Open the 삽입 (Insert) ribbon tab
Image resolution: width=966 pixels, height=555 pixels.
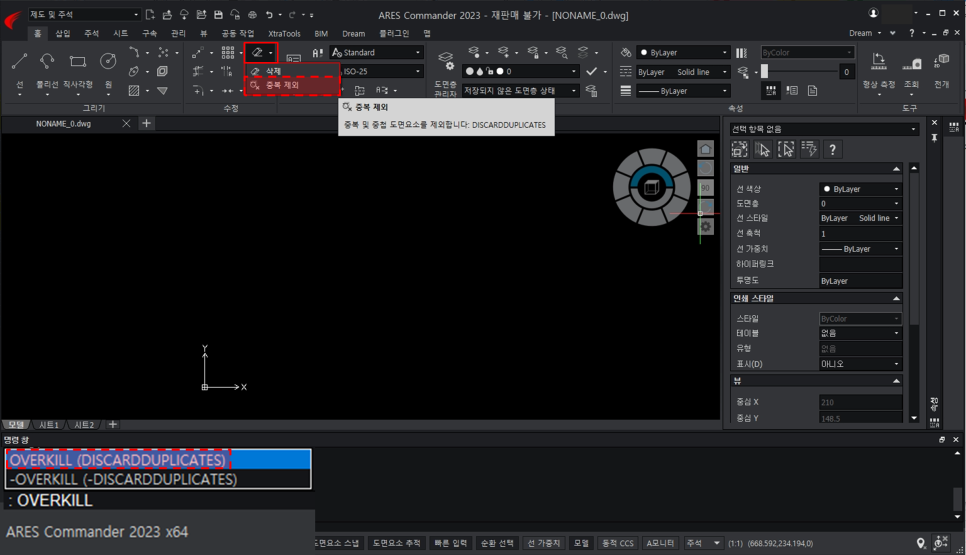63,33
